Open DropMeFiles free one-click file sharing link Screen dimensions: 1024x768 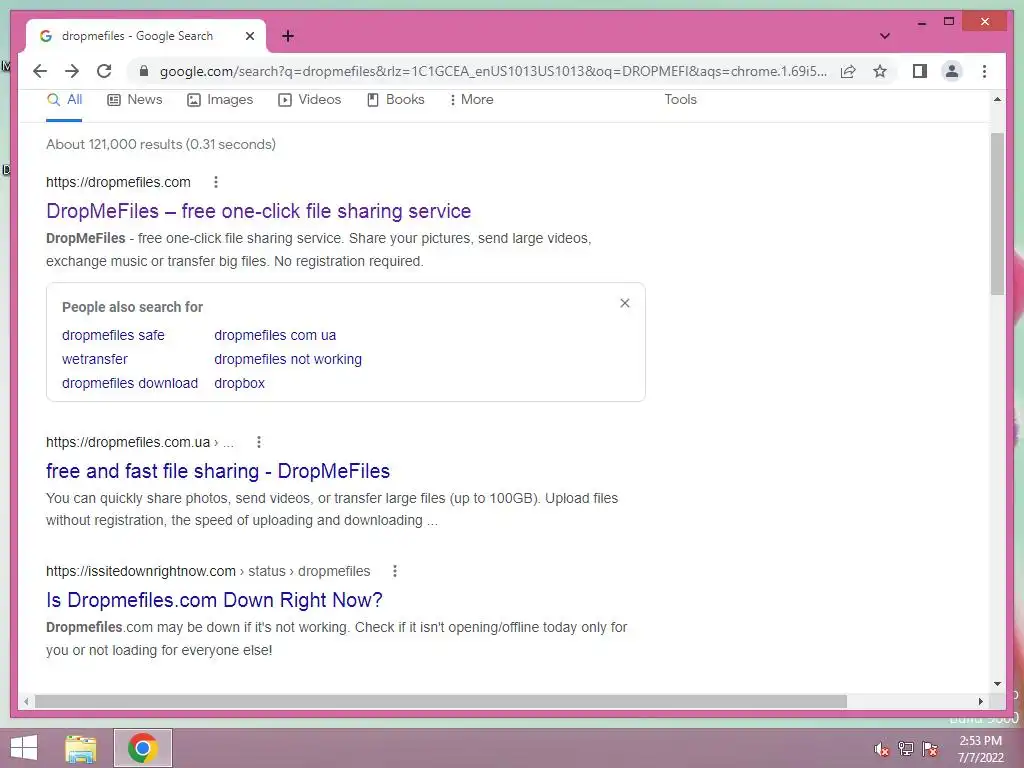coord(259,211)
